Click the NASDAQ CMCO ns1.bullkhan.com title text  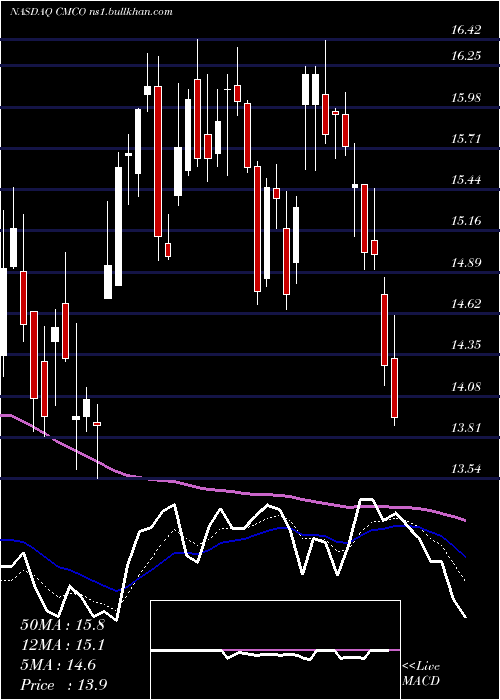(x=91, y=12)
